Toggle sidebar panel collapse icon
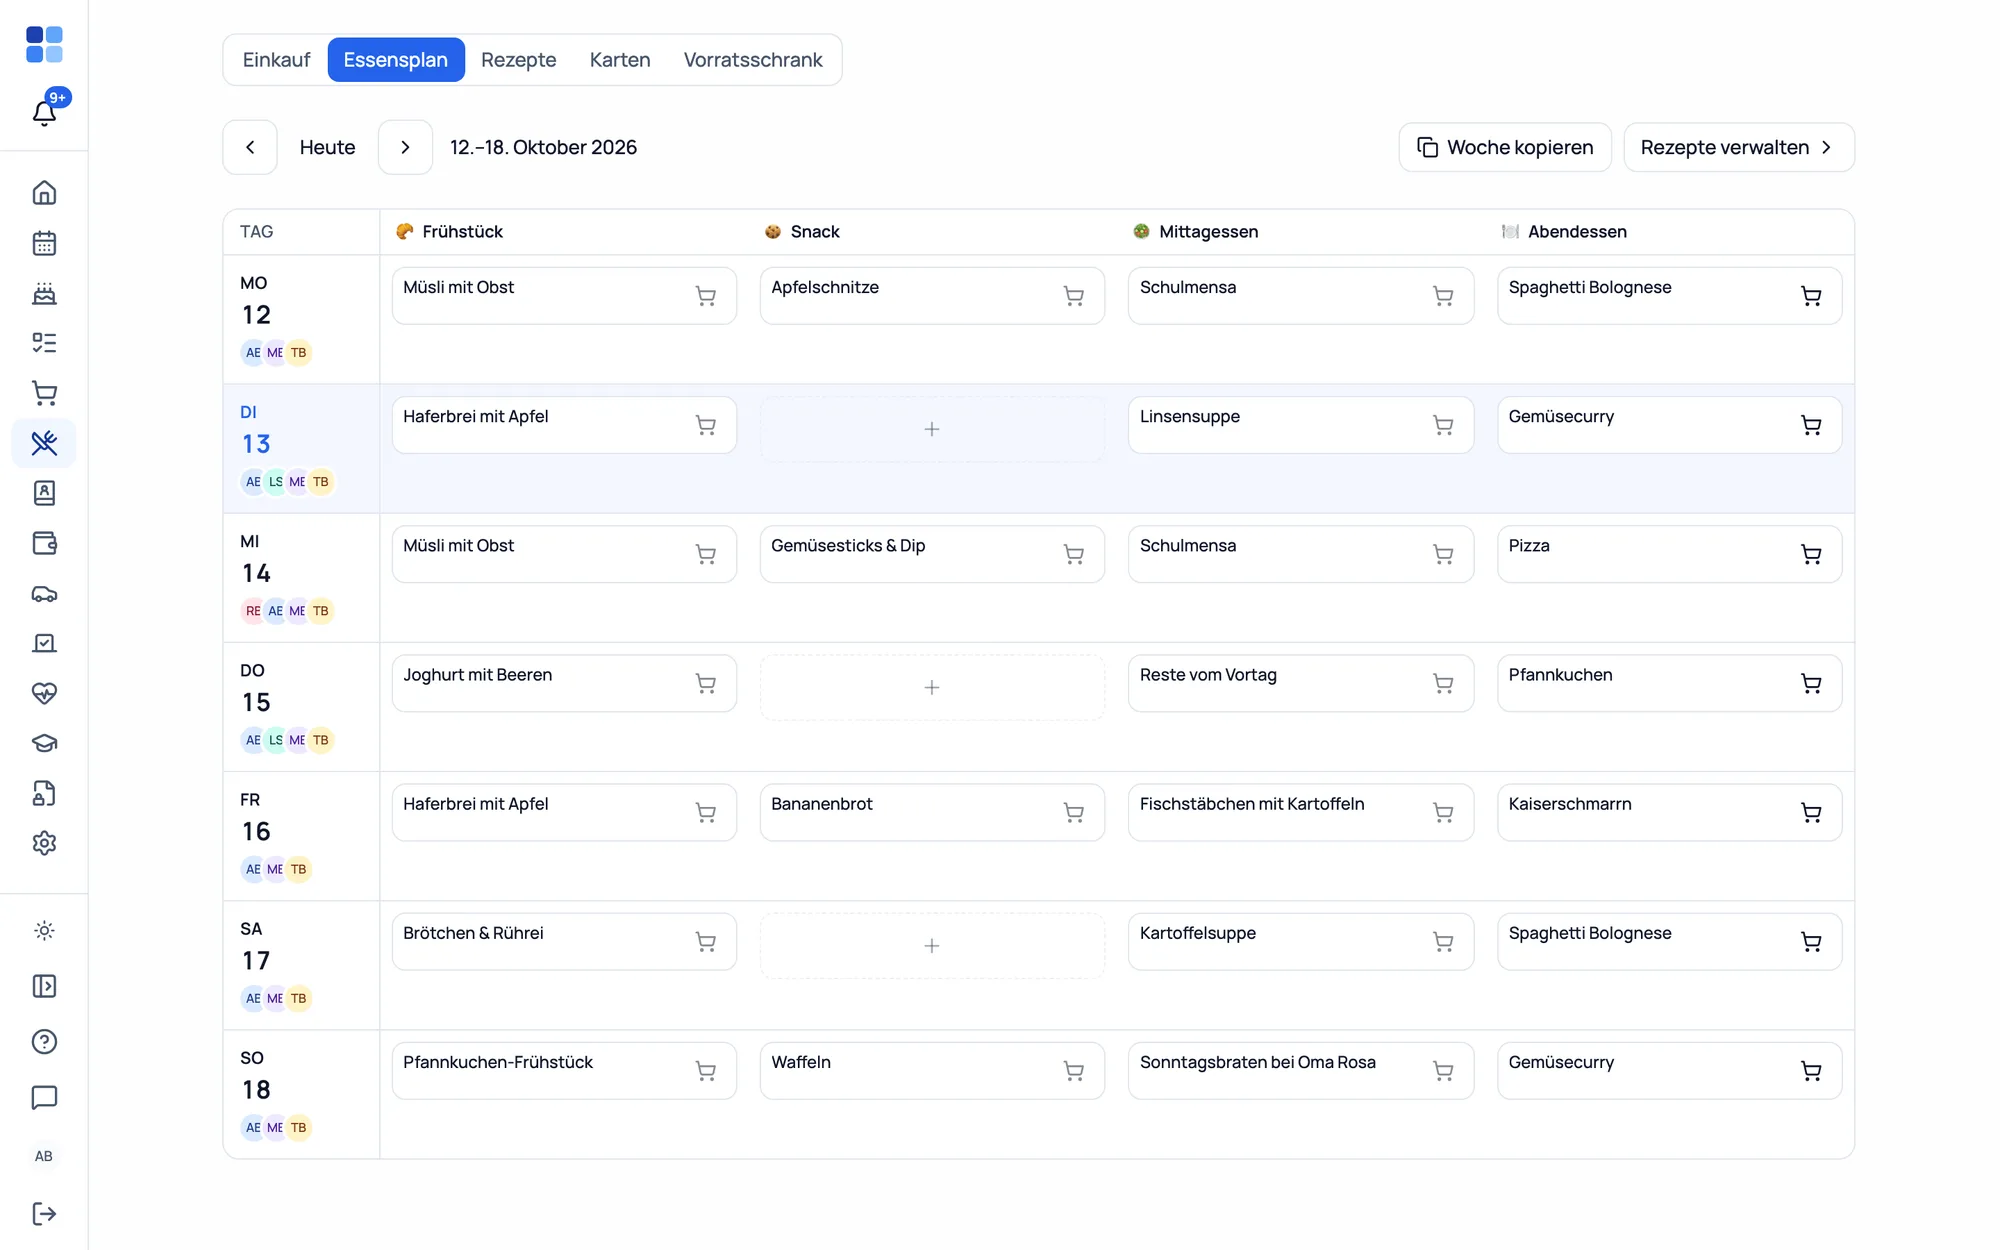 coord(44,986)
